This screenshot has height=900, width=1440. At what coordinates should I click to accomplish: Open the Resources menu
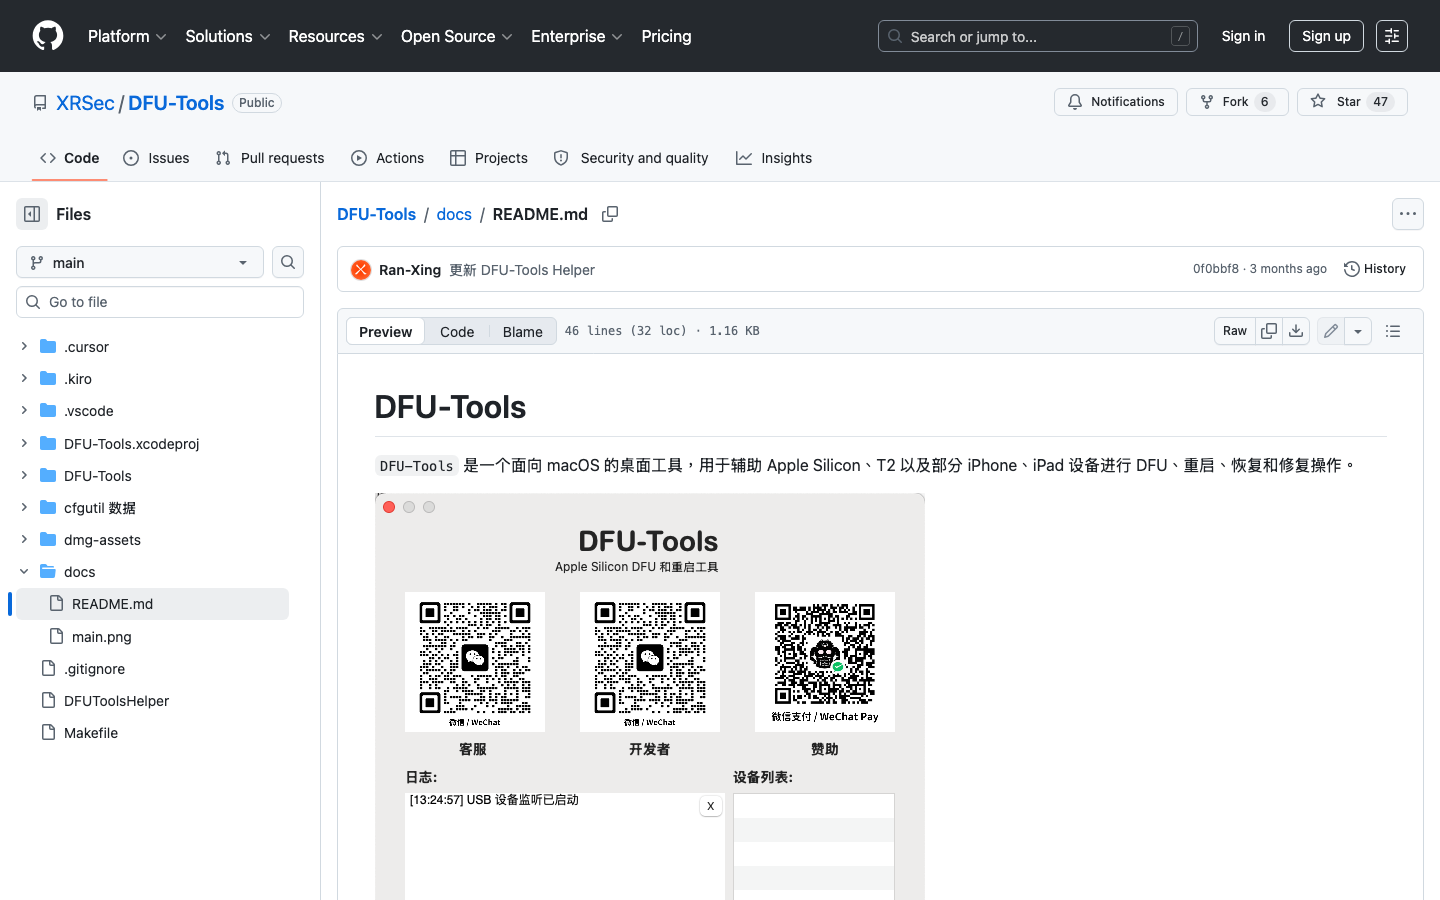tap(335, 36)
